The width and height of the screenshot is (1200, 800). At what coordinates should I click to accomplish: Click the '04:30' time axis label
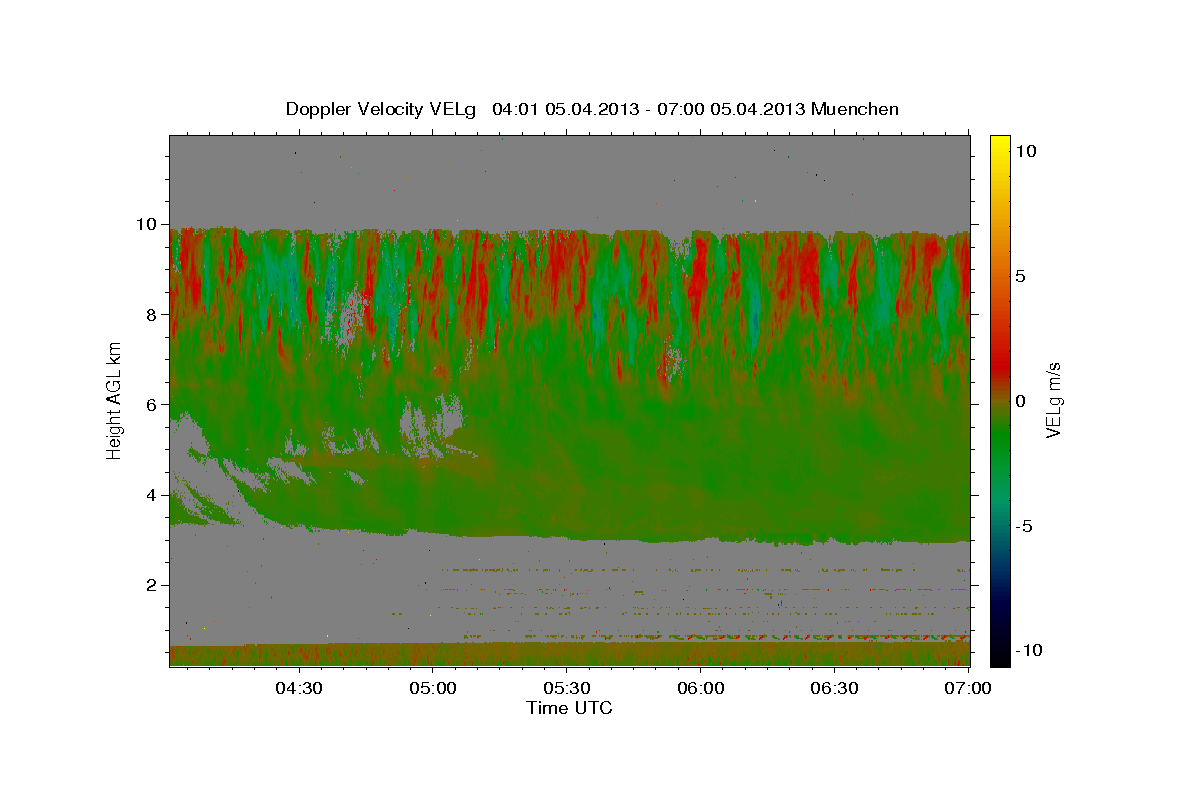[298, 688]
